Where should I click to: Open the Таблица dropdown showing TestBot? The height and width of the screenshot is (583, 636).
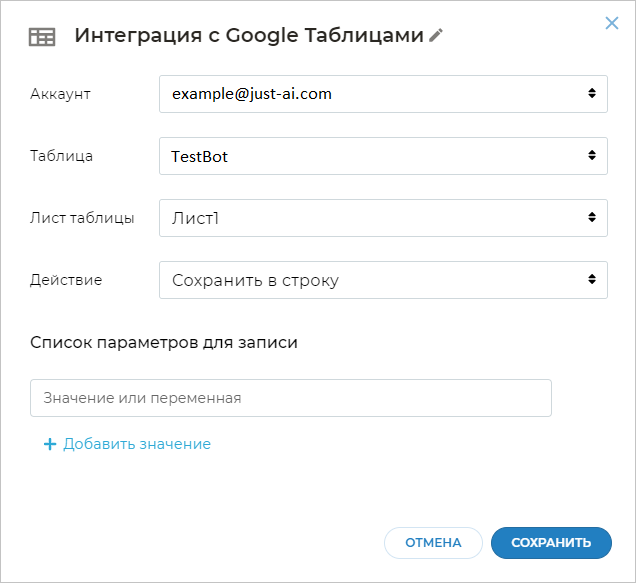(383, 156)
